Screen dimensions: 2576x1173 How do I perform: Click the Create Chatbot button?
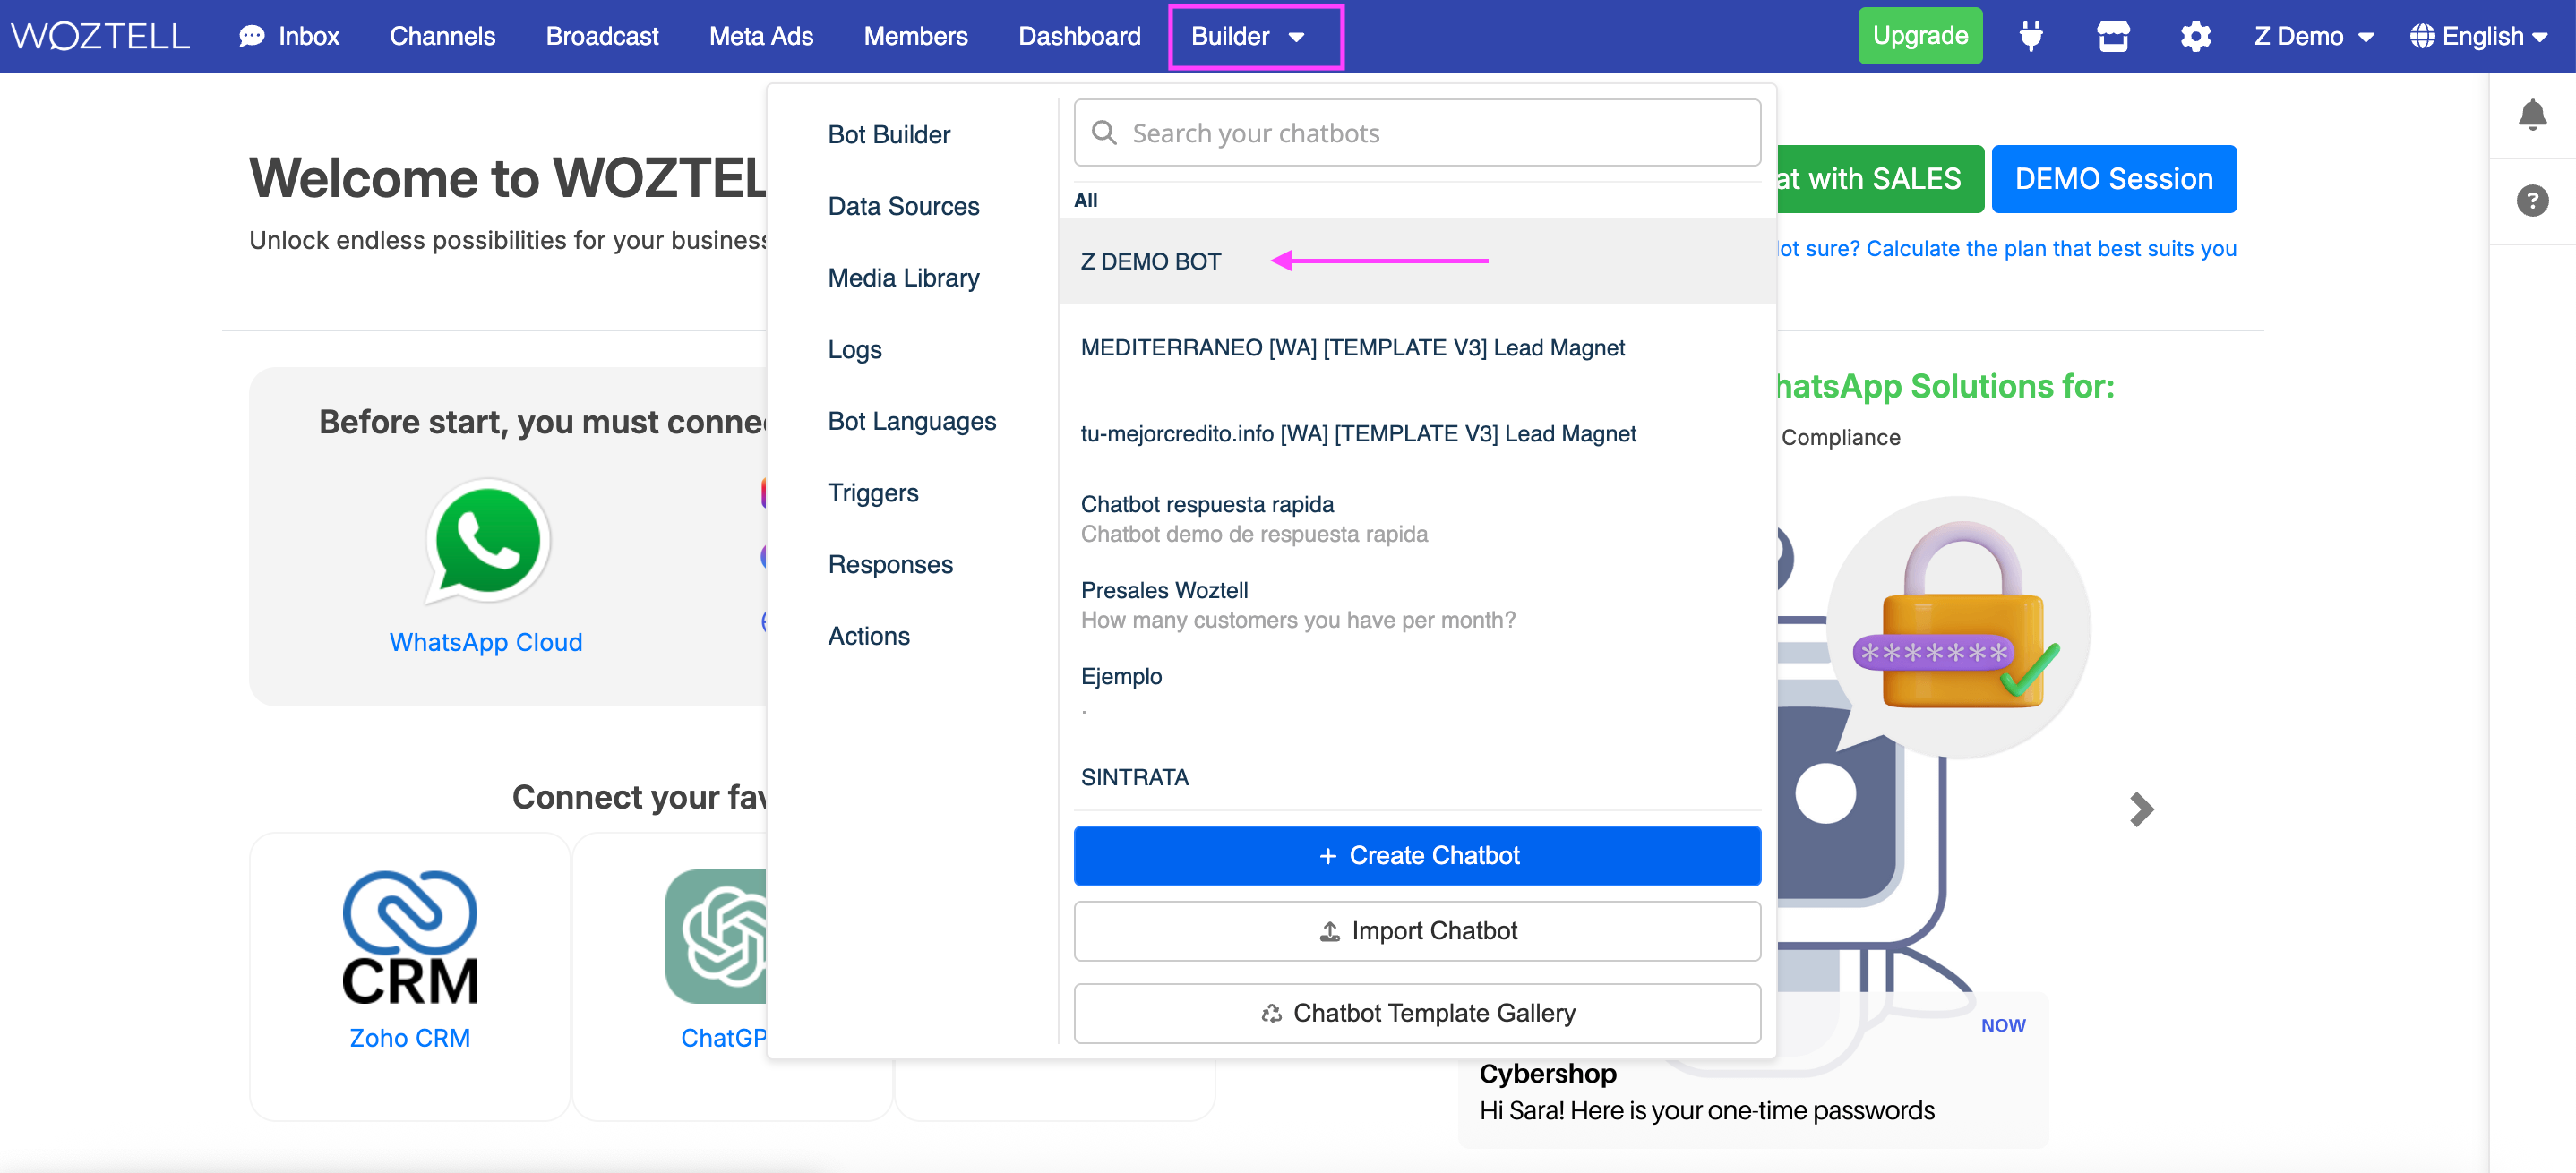(1417, 855)
